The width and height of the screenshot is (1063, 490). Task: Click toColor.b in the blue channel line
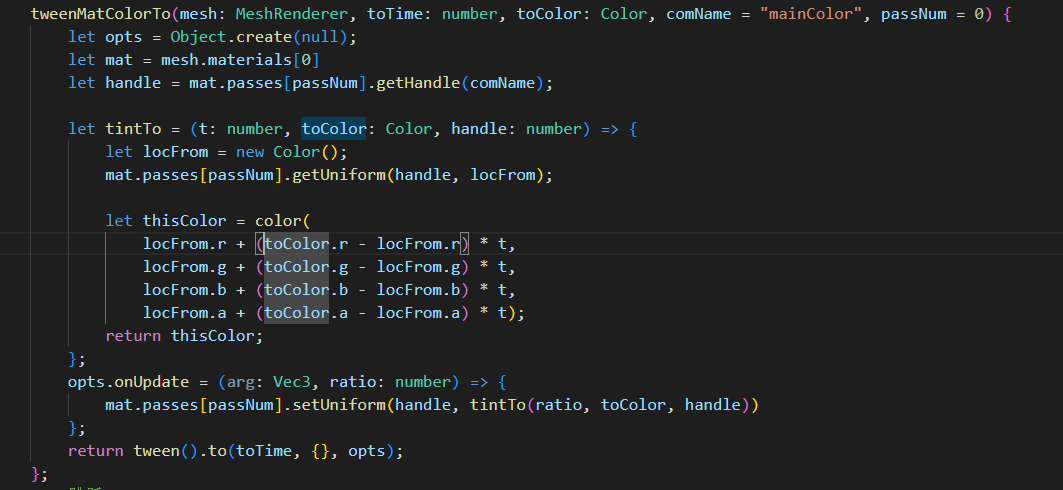306,290
